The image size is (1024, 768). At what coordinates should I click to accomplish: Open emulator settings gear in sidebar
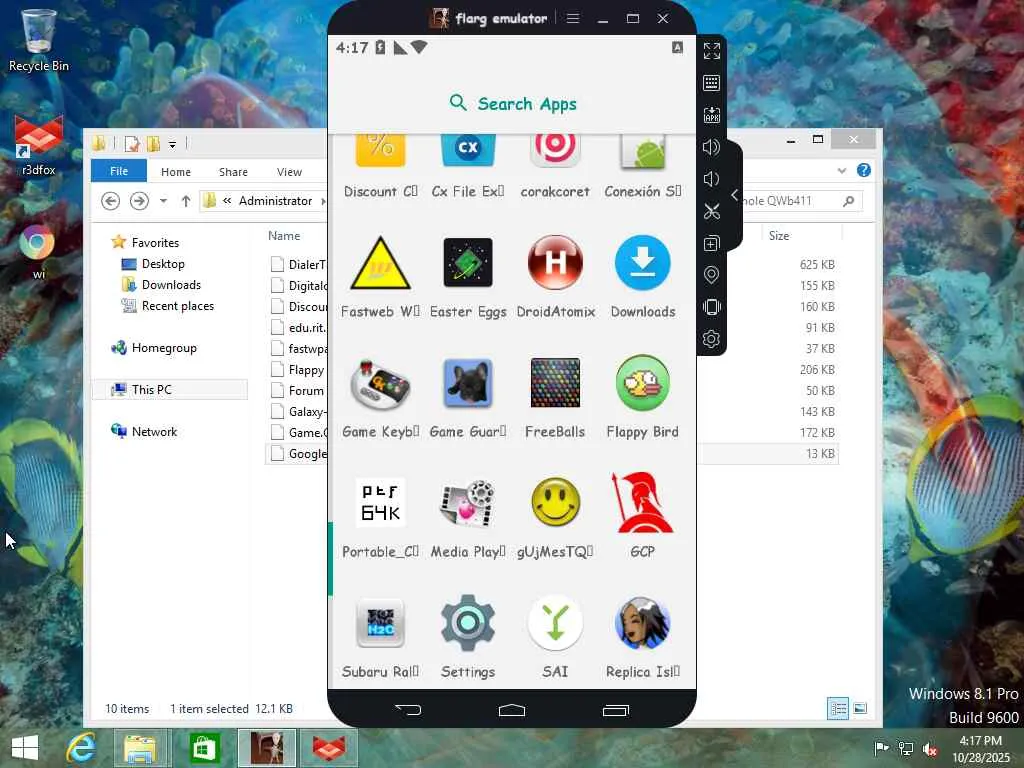[x=712, y=339]
